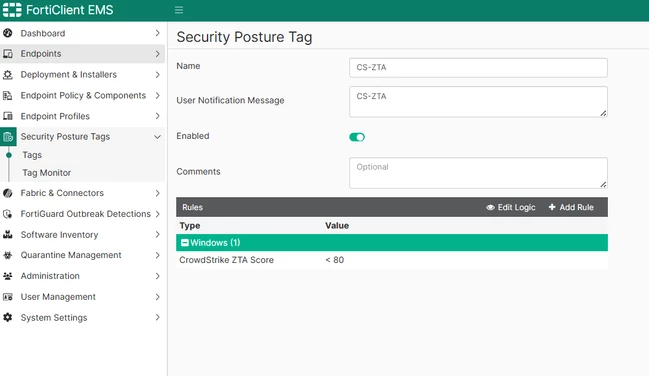This screenshot has height=376, width=649.
Task: Click the Edit Logic button
Action: [511, 207]
